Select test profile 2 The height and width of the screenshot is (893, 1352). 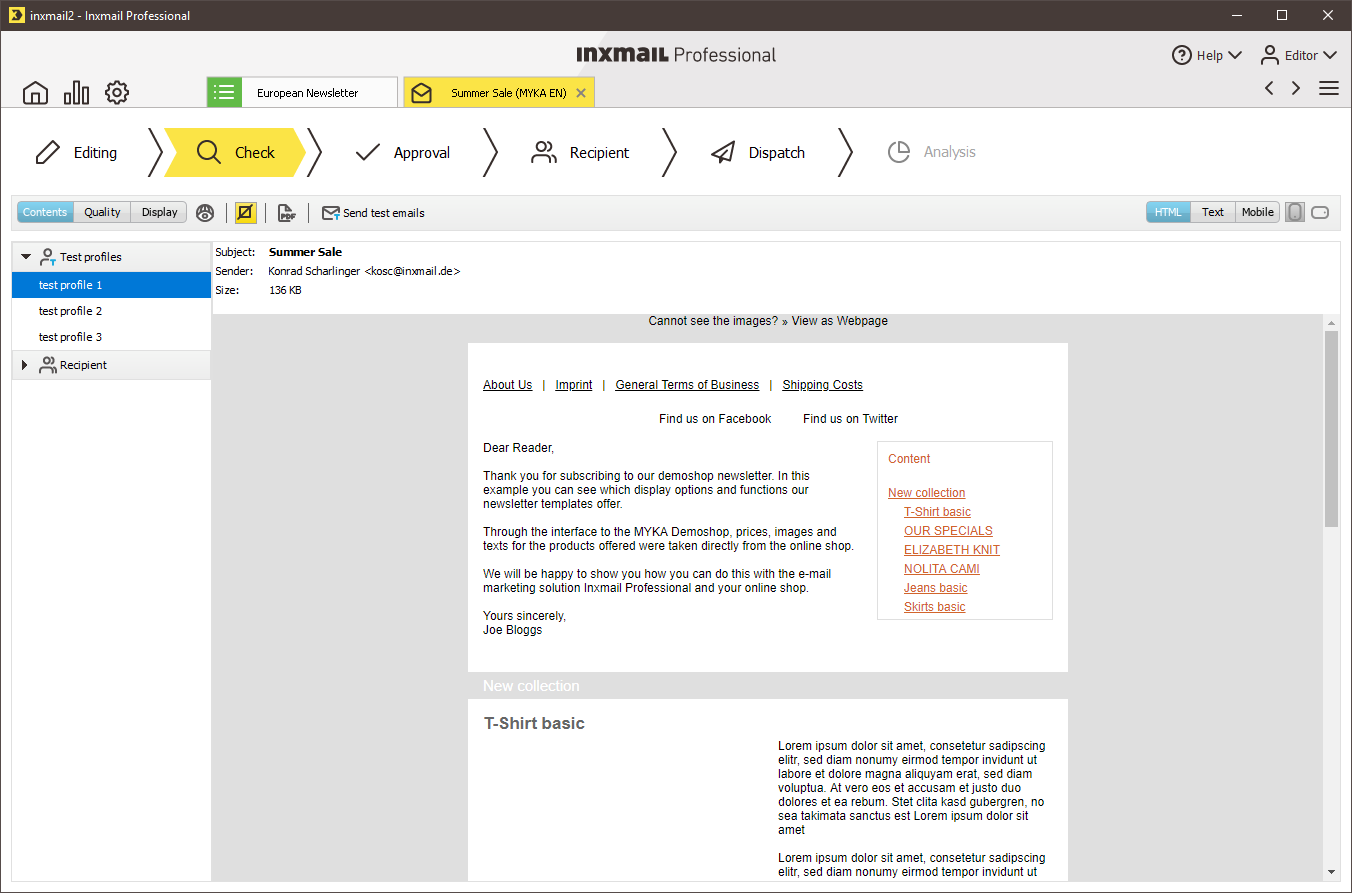pos(111,311)
